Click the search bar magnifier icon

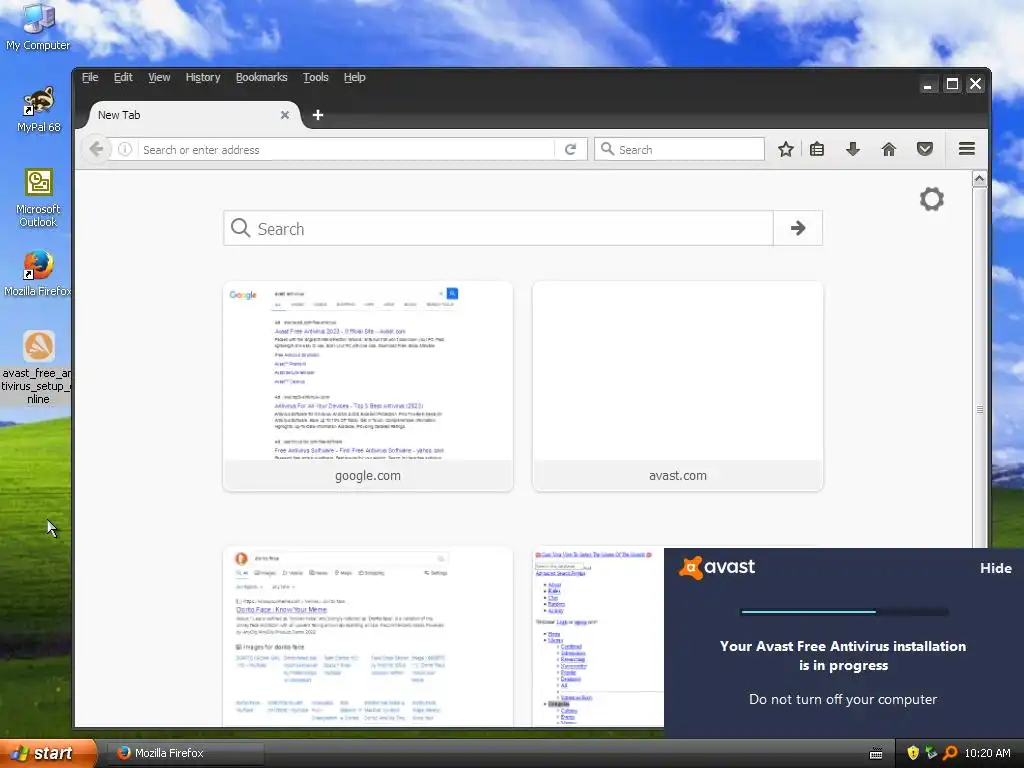point(607,150)
